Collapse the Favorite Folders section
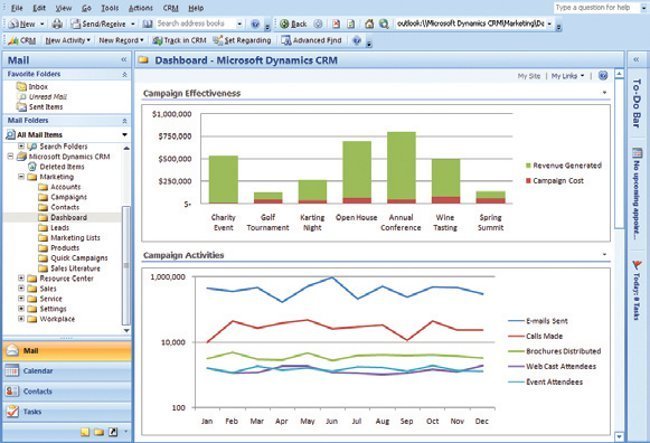This screenshot has width=650, height=443. 123,75
